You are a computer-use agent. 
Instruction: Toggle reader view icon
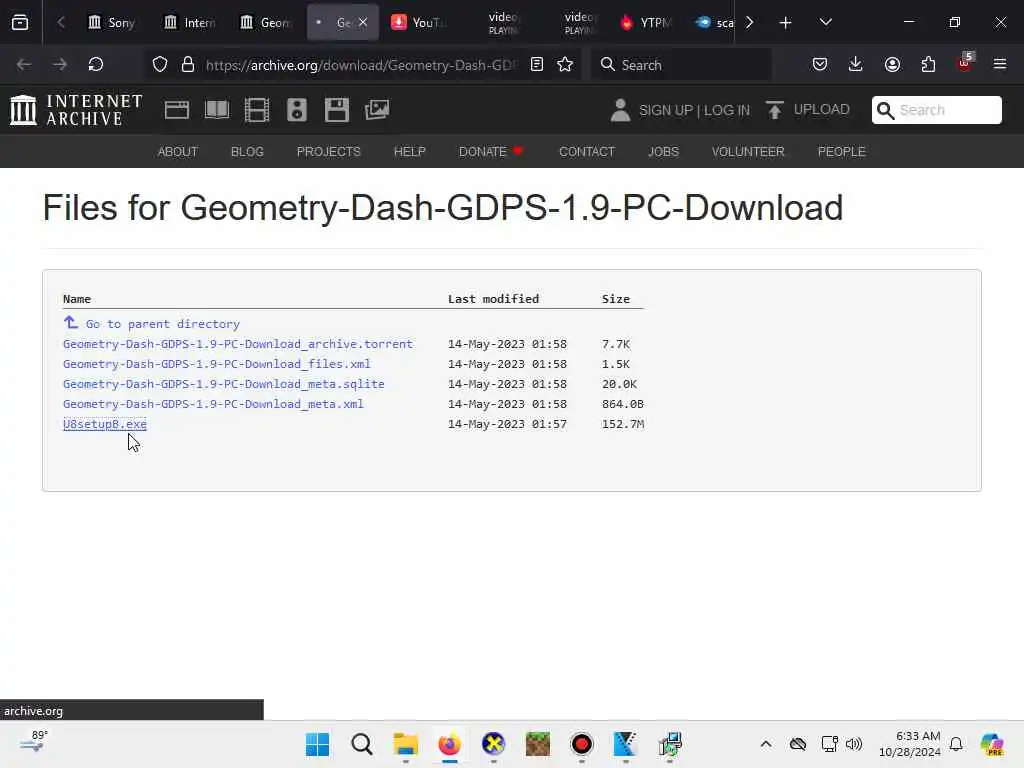pyautogui.click(x=537, y=65)
